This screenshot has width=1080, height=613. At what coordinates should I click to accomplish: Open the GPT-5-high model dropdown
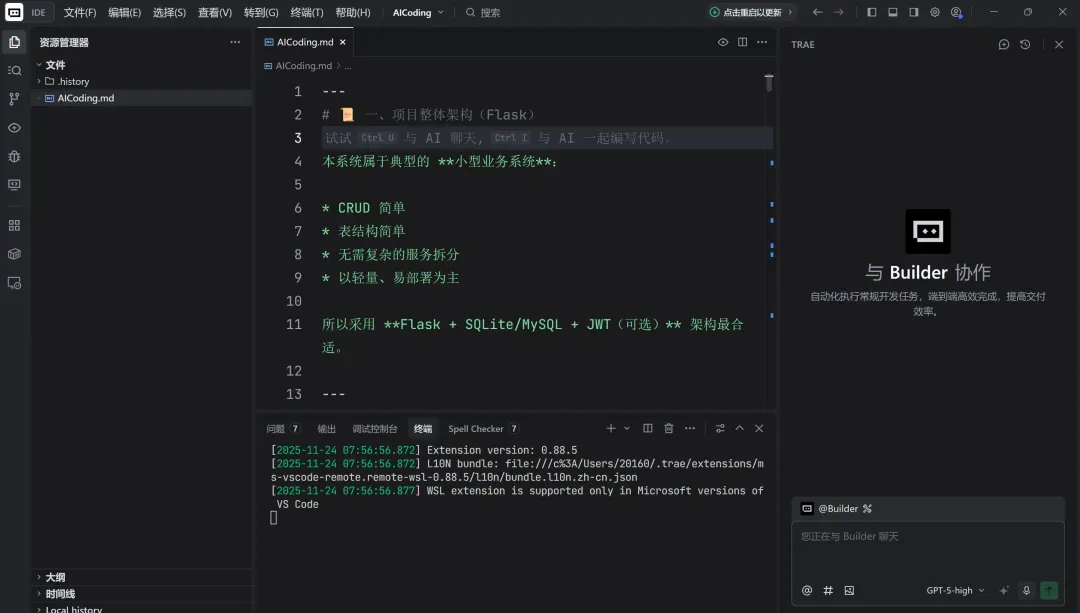point(955,590)
